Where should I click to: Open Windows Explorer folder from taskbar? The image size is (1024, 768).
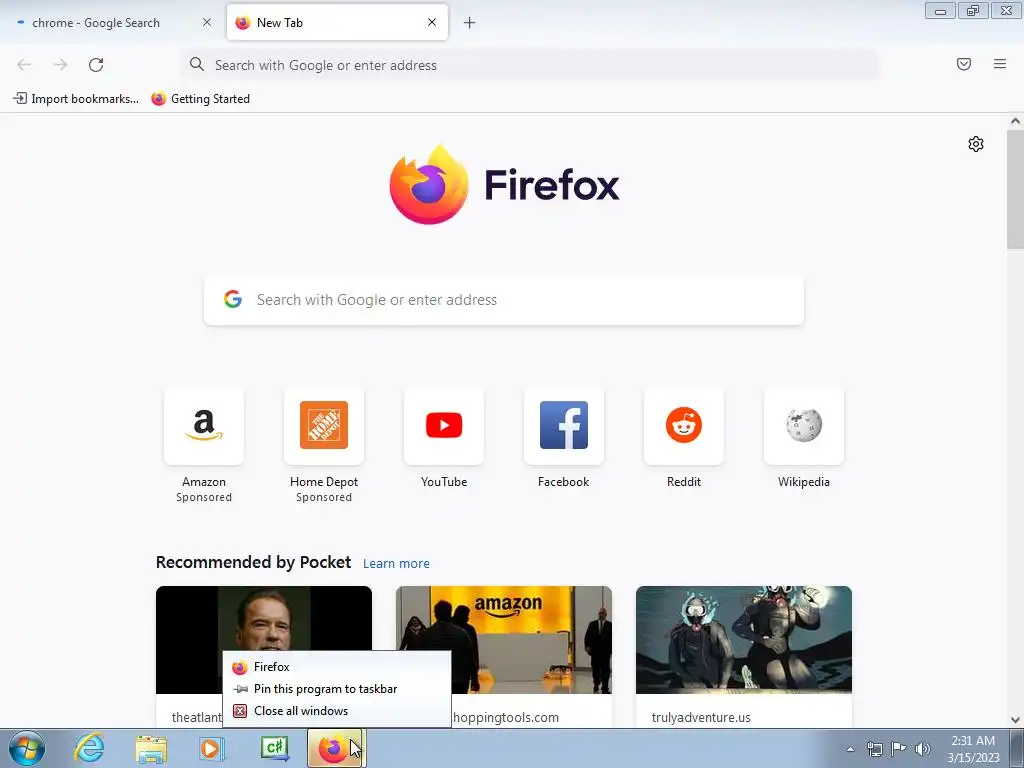click(x=151, y=748)
